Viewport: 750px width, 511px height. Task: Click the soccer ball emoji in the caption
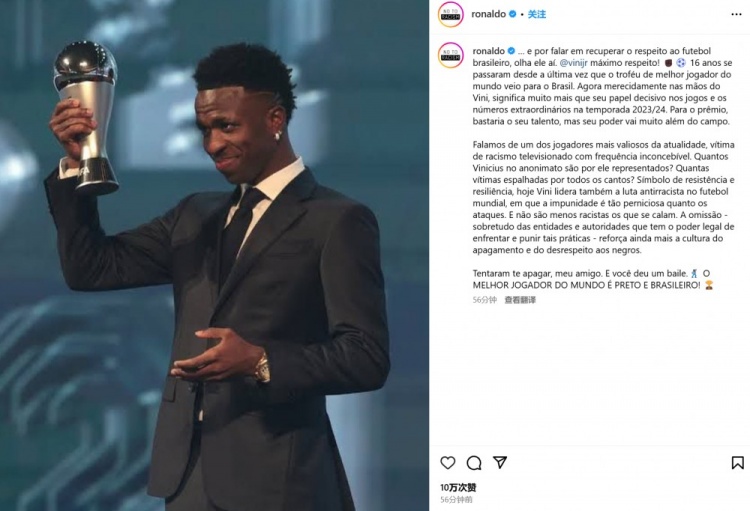pos(681,63)
